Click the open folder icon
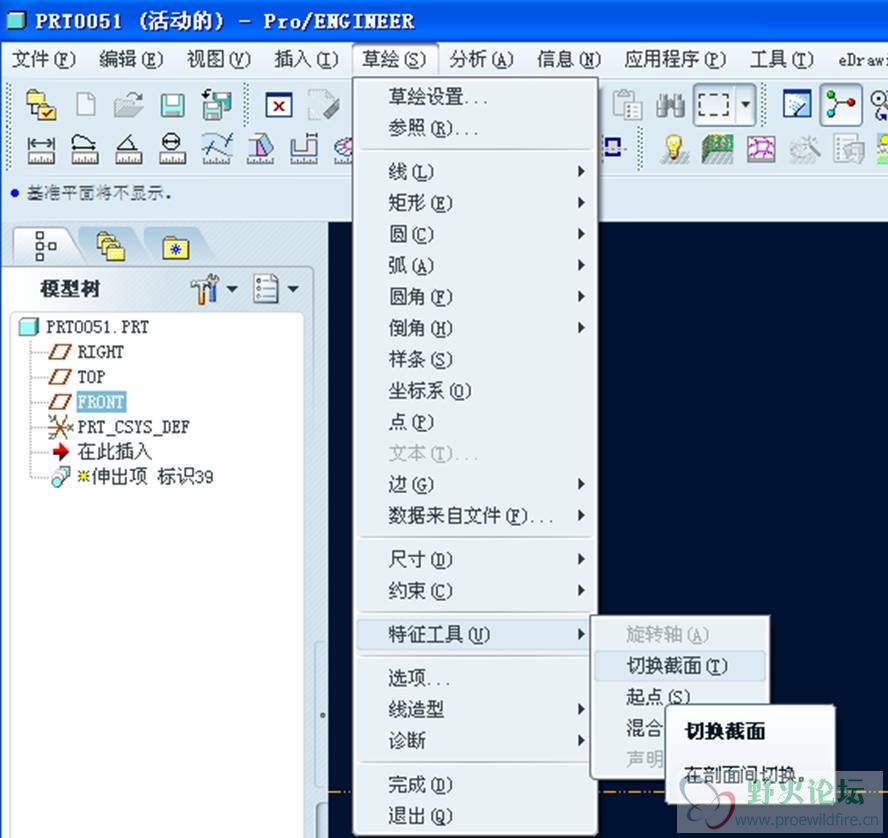 [129, 105]
